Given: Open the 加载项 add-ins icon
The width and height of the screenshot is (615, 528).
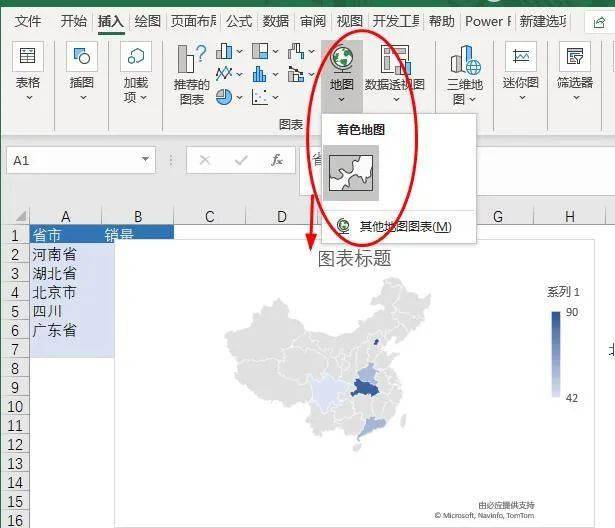Looking at the screenshot, I should pyautogui.click(x=136, y=56).
